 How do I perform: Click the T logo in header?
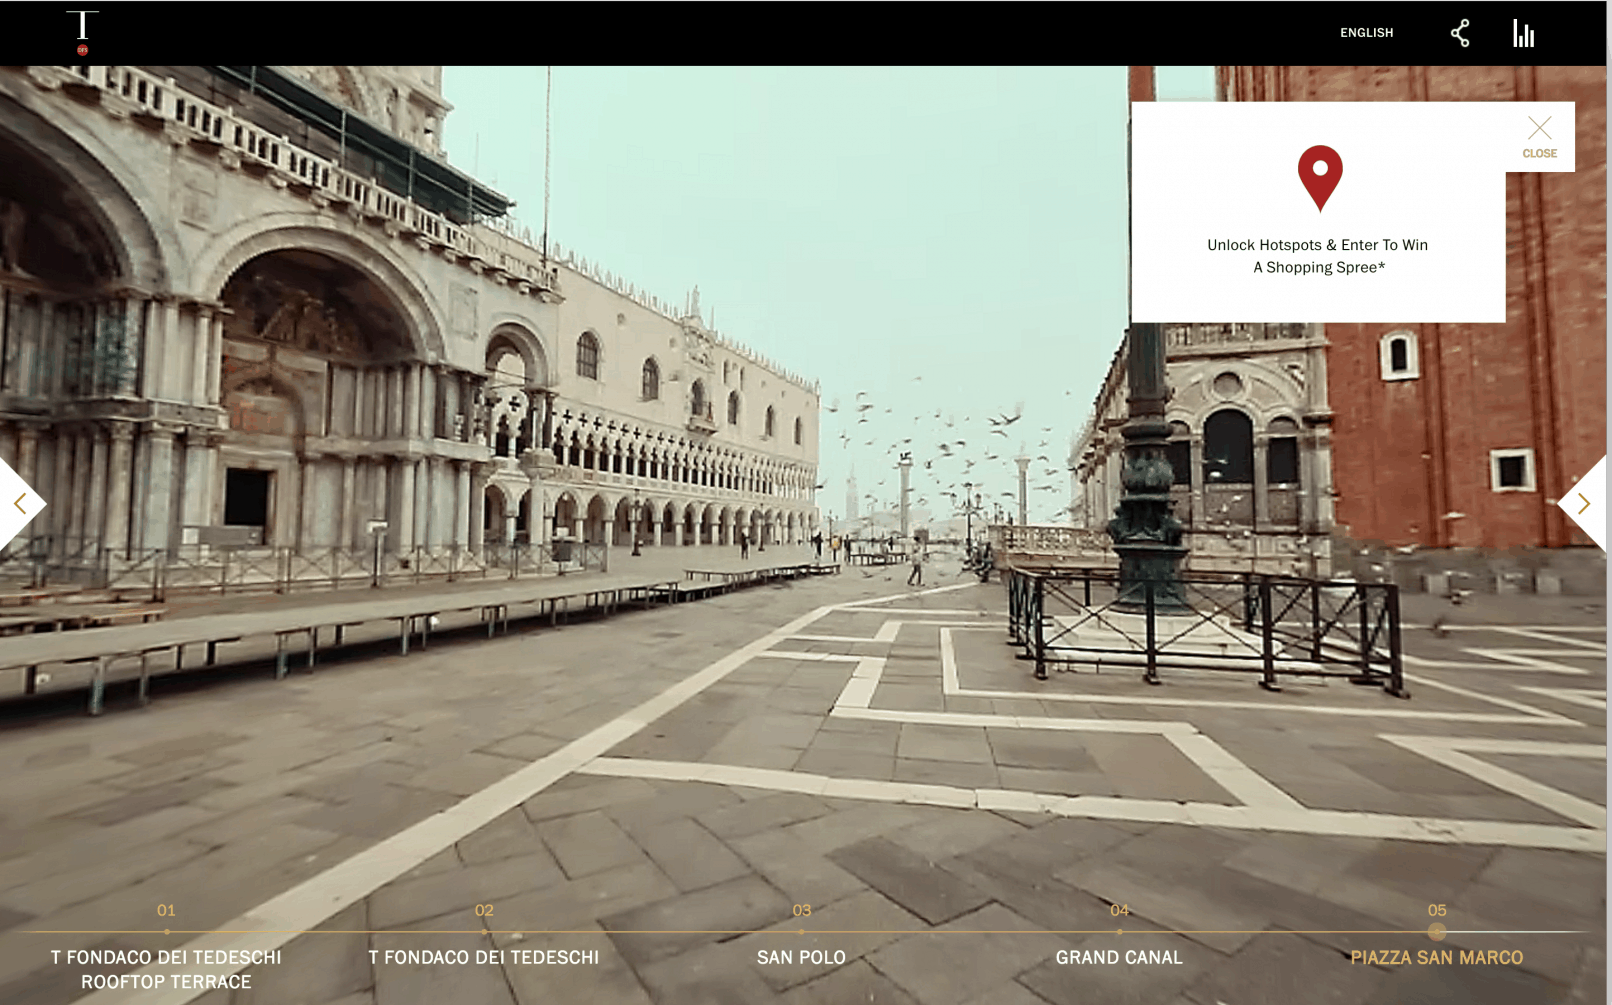pos(82,32)
